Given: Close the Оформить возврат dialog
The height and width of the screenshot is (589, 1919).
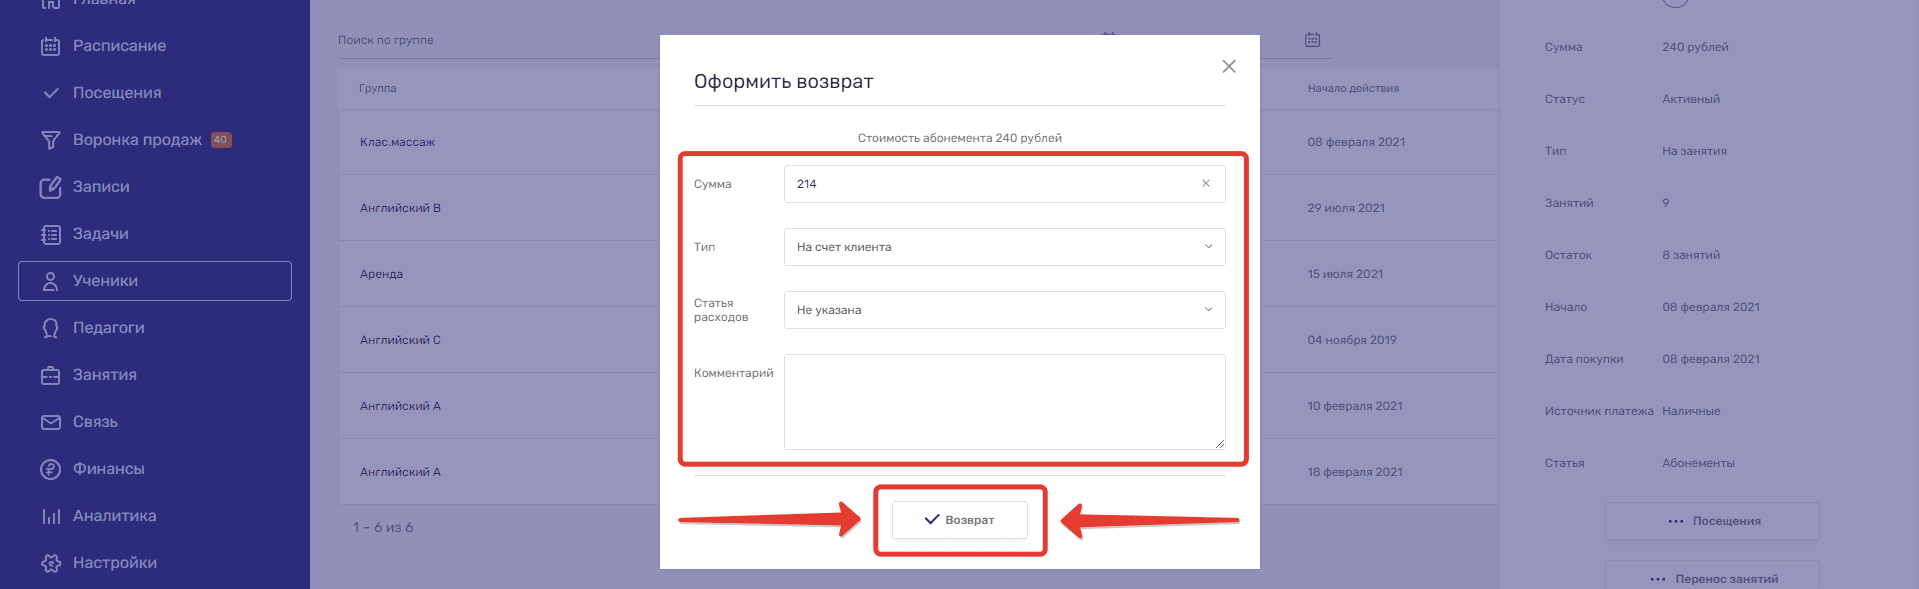Looking at the screenshot, I should [1229, 67].
